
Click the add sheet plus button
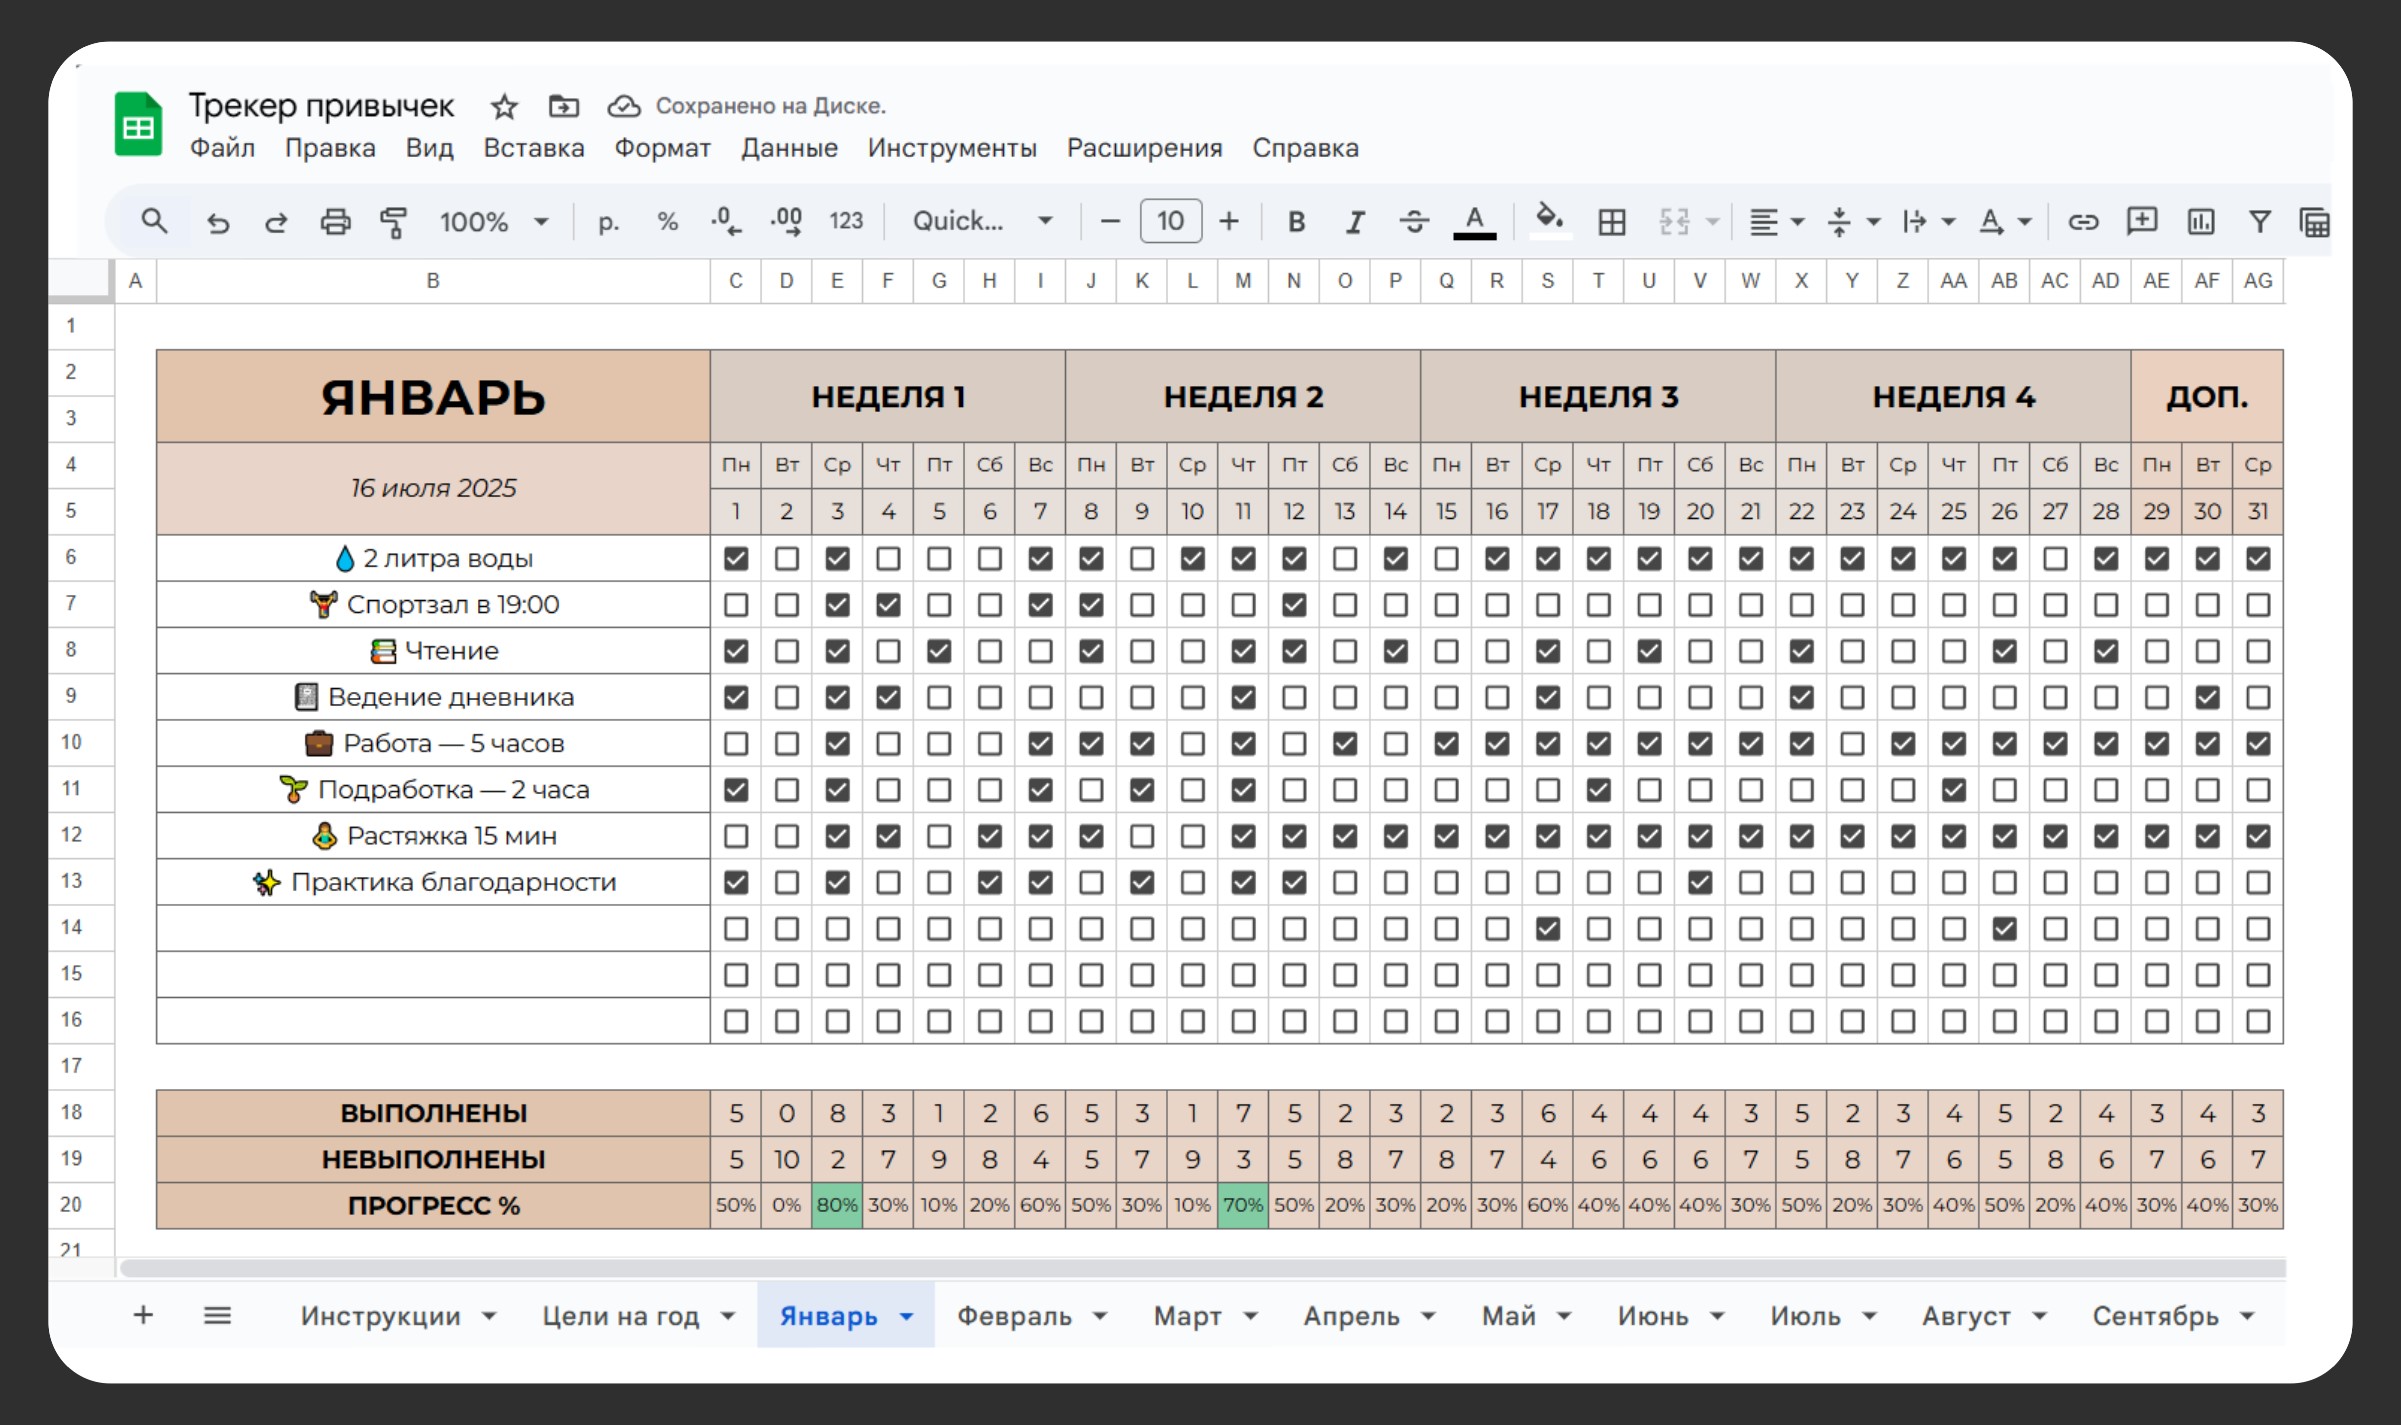coord(143,1315)
